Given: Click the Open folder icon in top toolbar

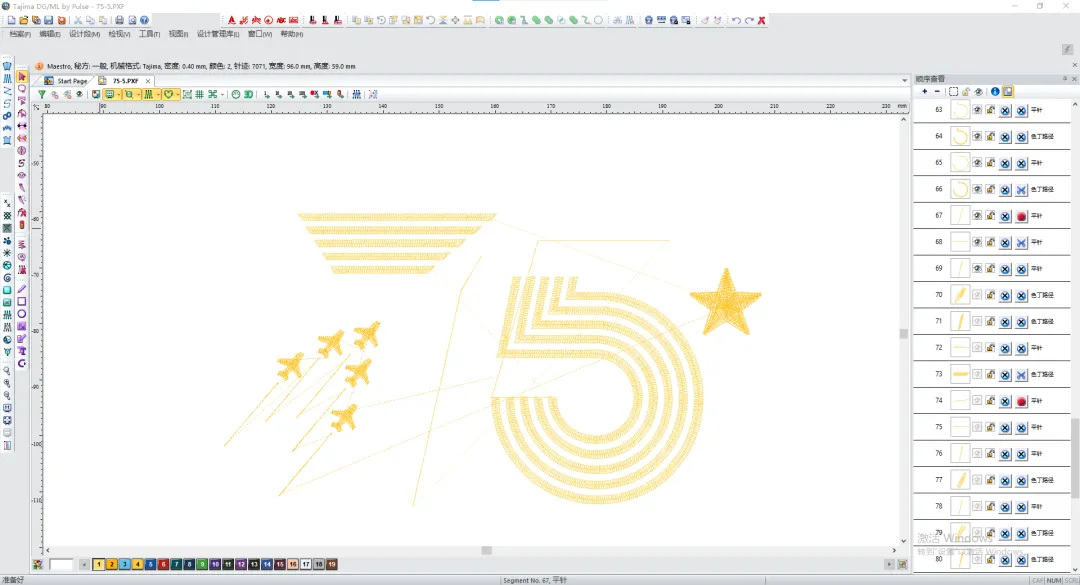Looking at the screenshot, I should tap(23, 20).
